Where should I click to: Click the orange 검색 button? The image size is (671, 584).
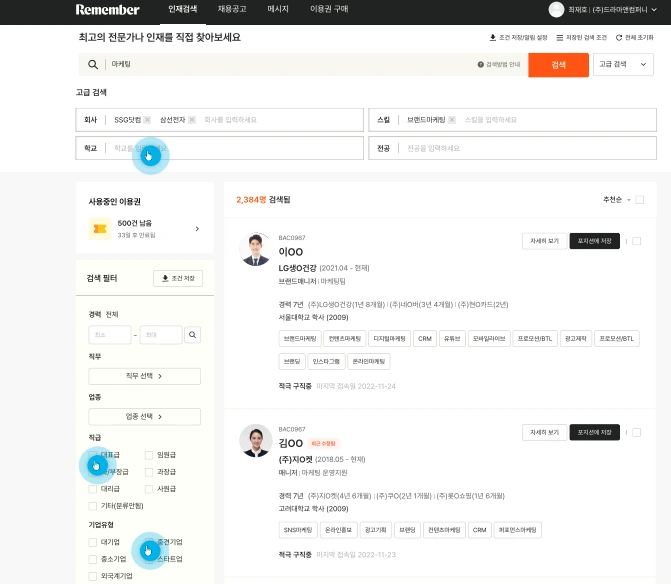pyautogui.click(x=558, y=65)
